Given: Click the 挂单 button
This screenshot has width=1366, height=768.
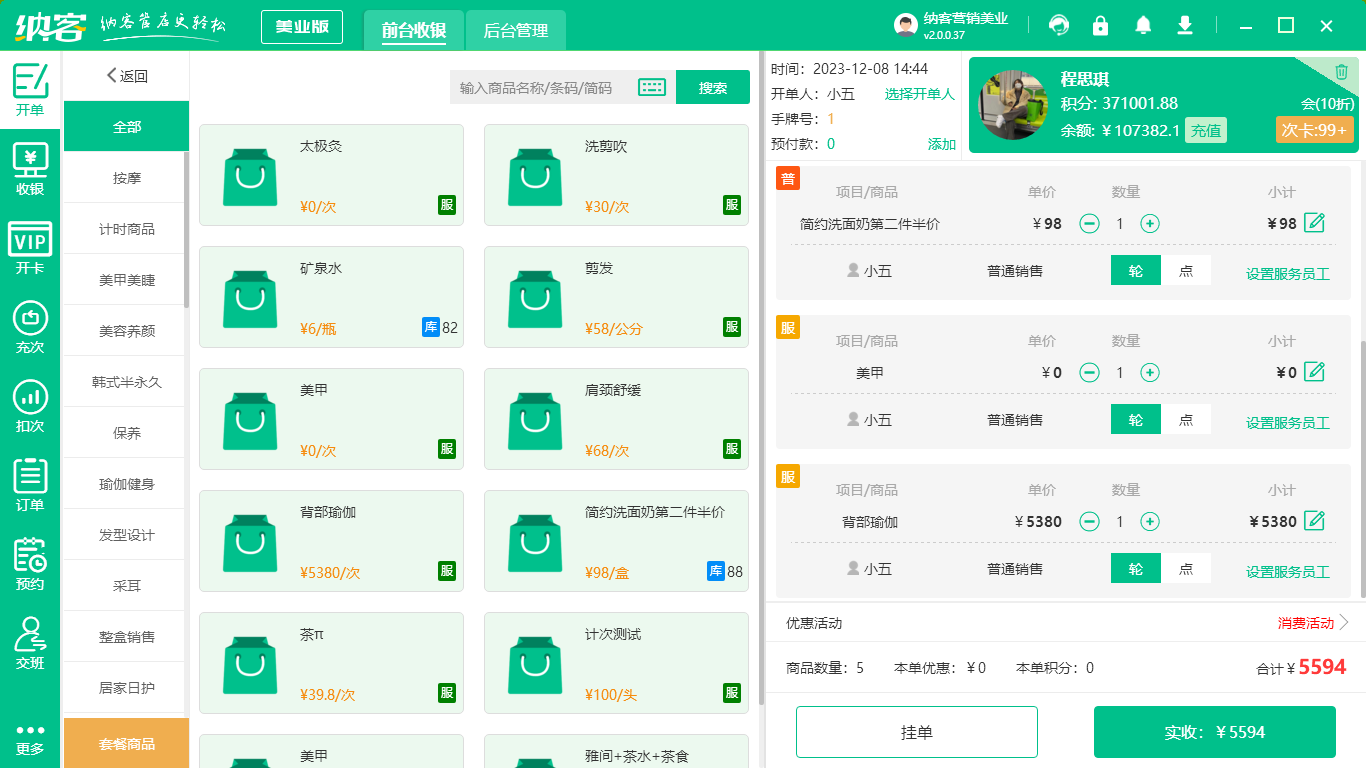Looking at the screenshot, I should 916,731.
